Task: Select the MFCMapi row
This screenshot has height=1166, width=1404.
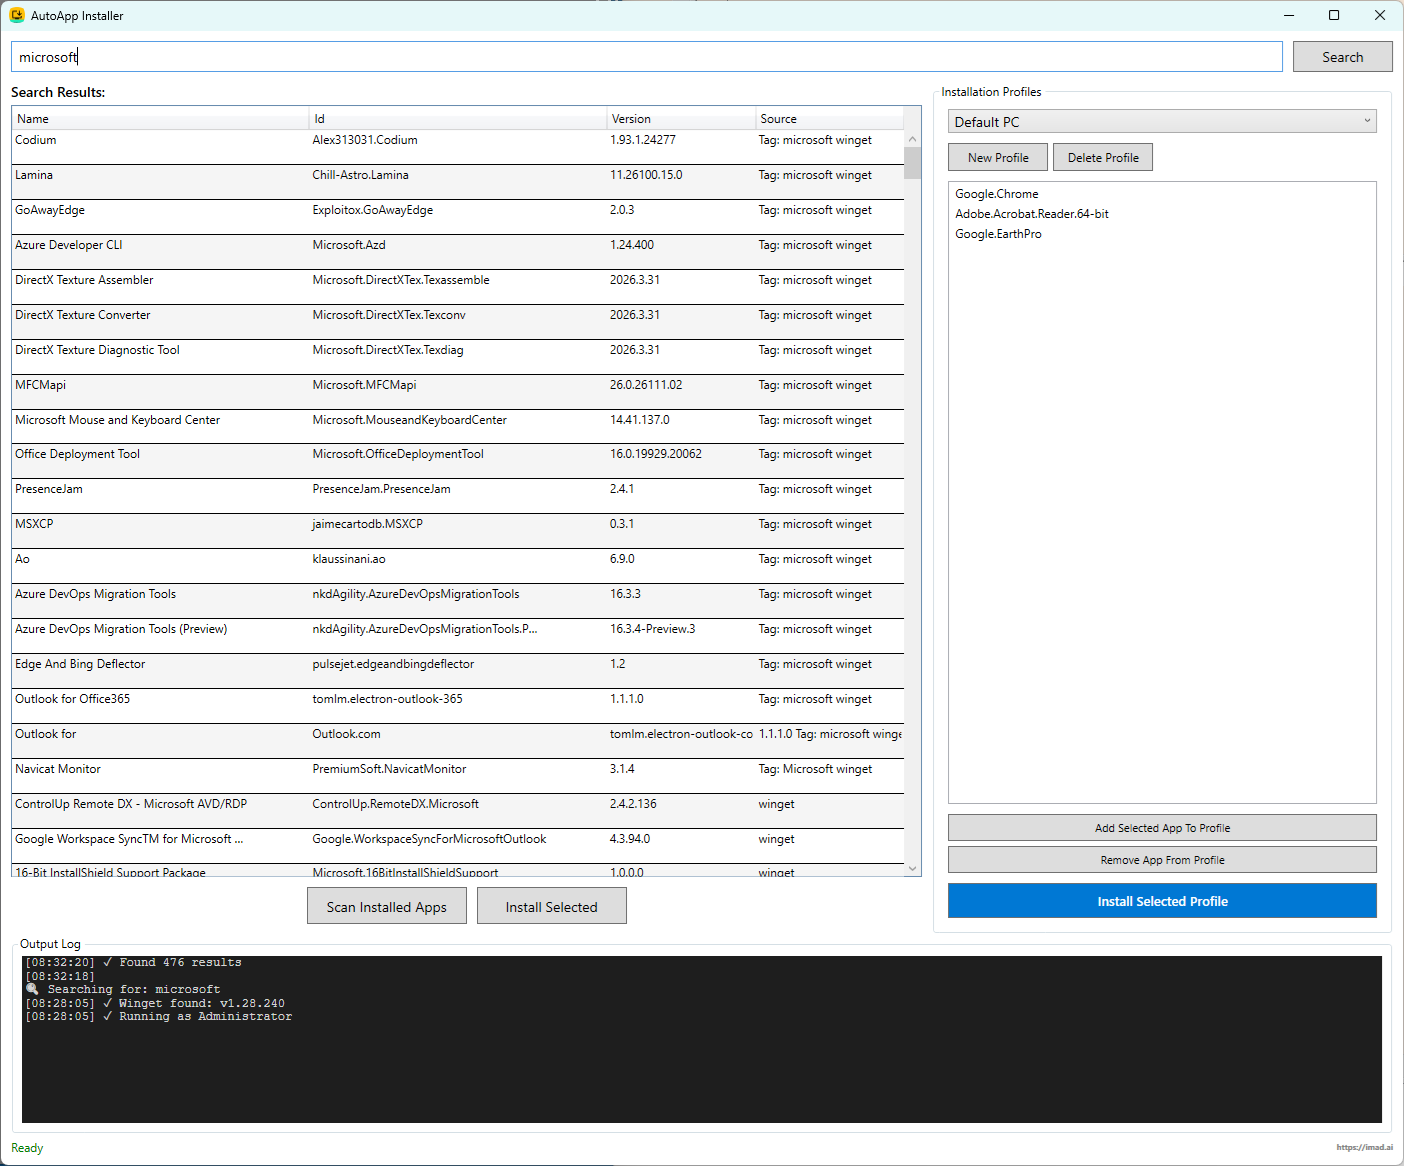Action: [x=458, y=392]
